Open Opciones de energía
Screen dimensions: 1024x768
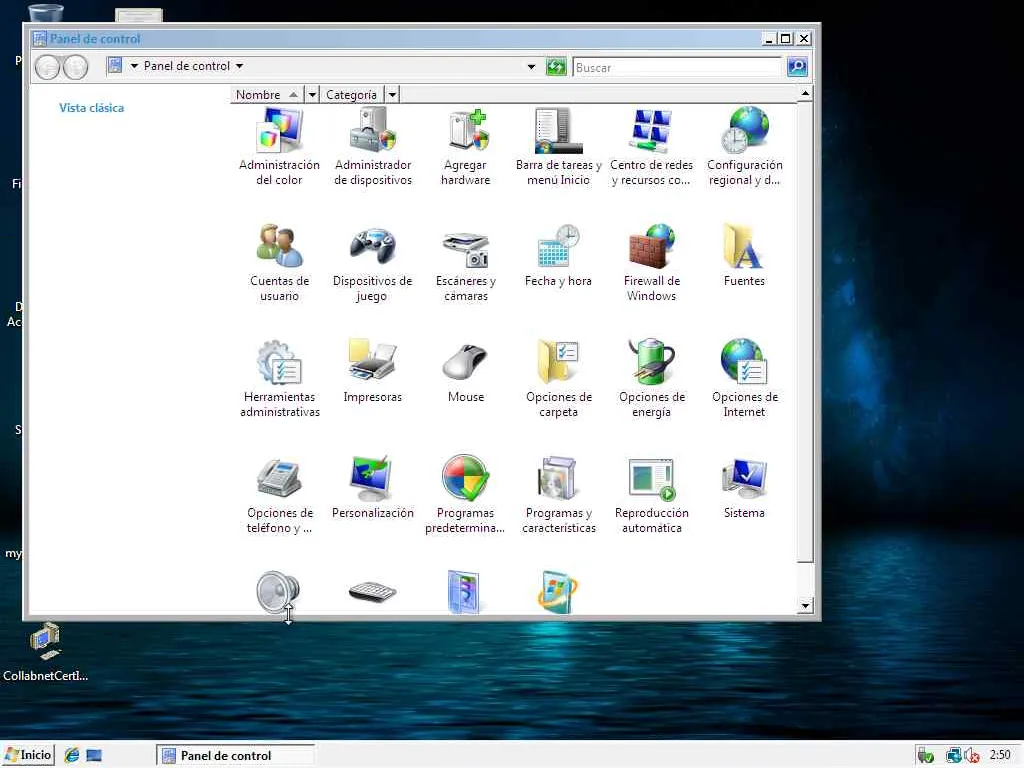pyautogui.click(x=651, y=379)
